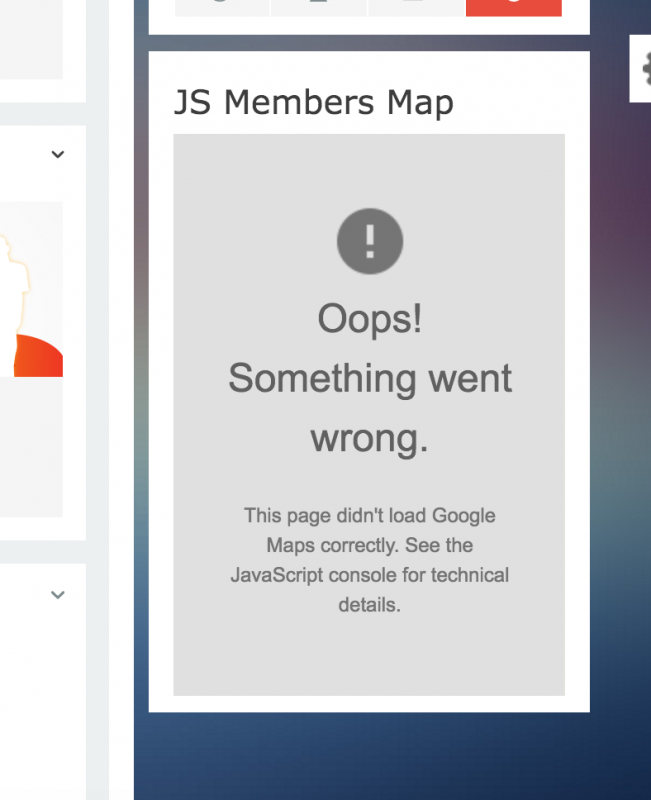Click the JS Members Map widget title

click(x=314, y=103)
